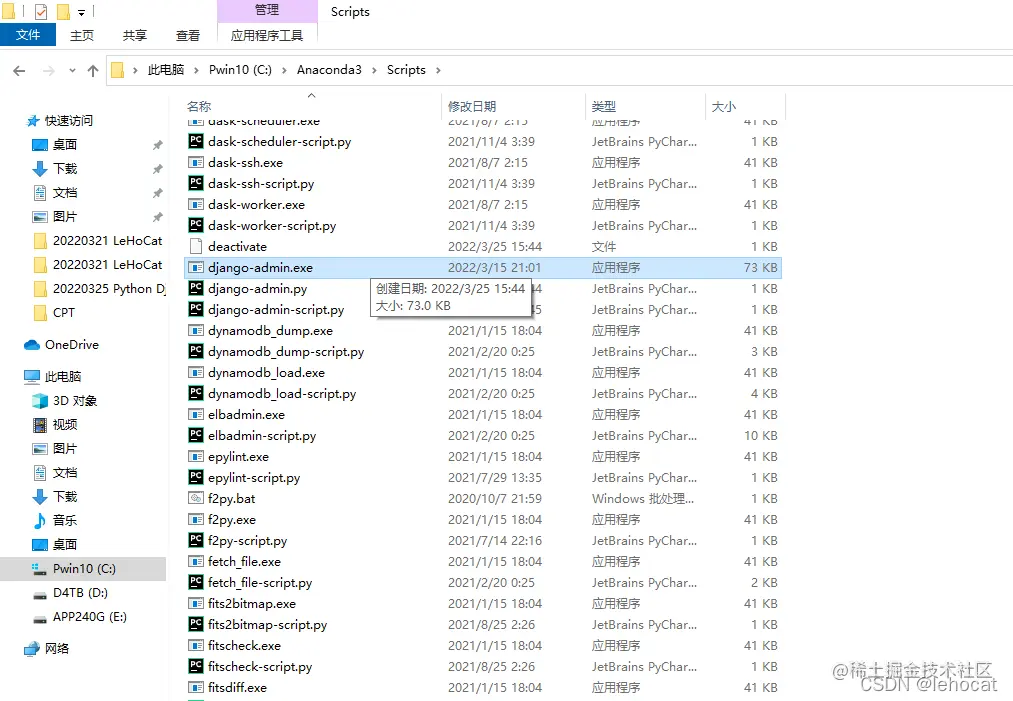Select the 管理 contextual tab header
Viewport: 1013px width, 701px height.
coord(267,10)
